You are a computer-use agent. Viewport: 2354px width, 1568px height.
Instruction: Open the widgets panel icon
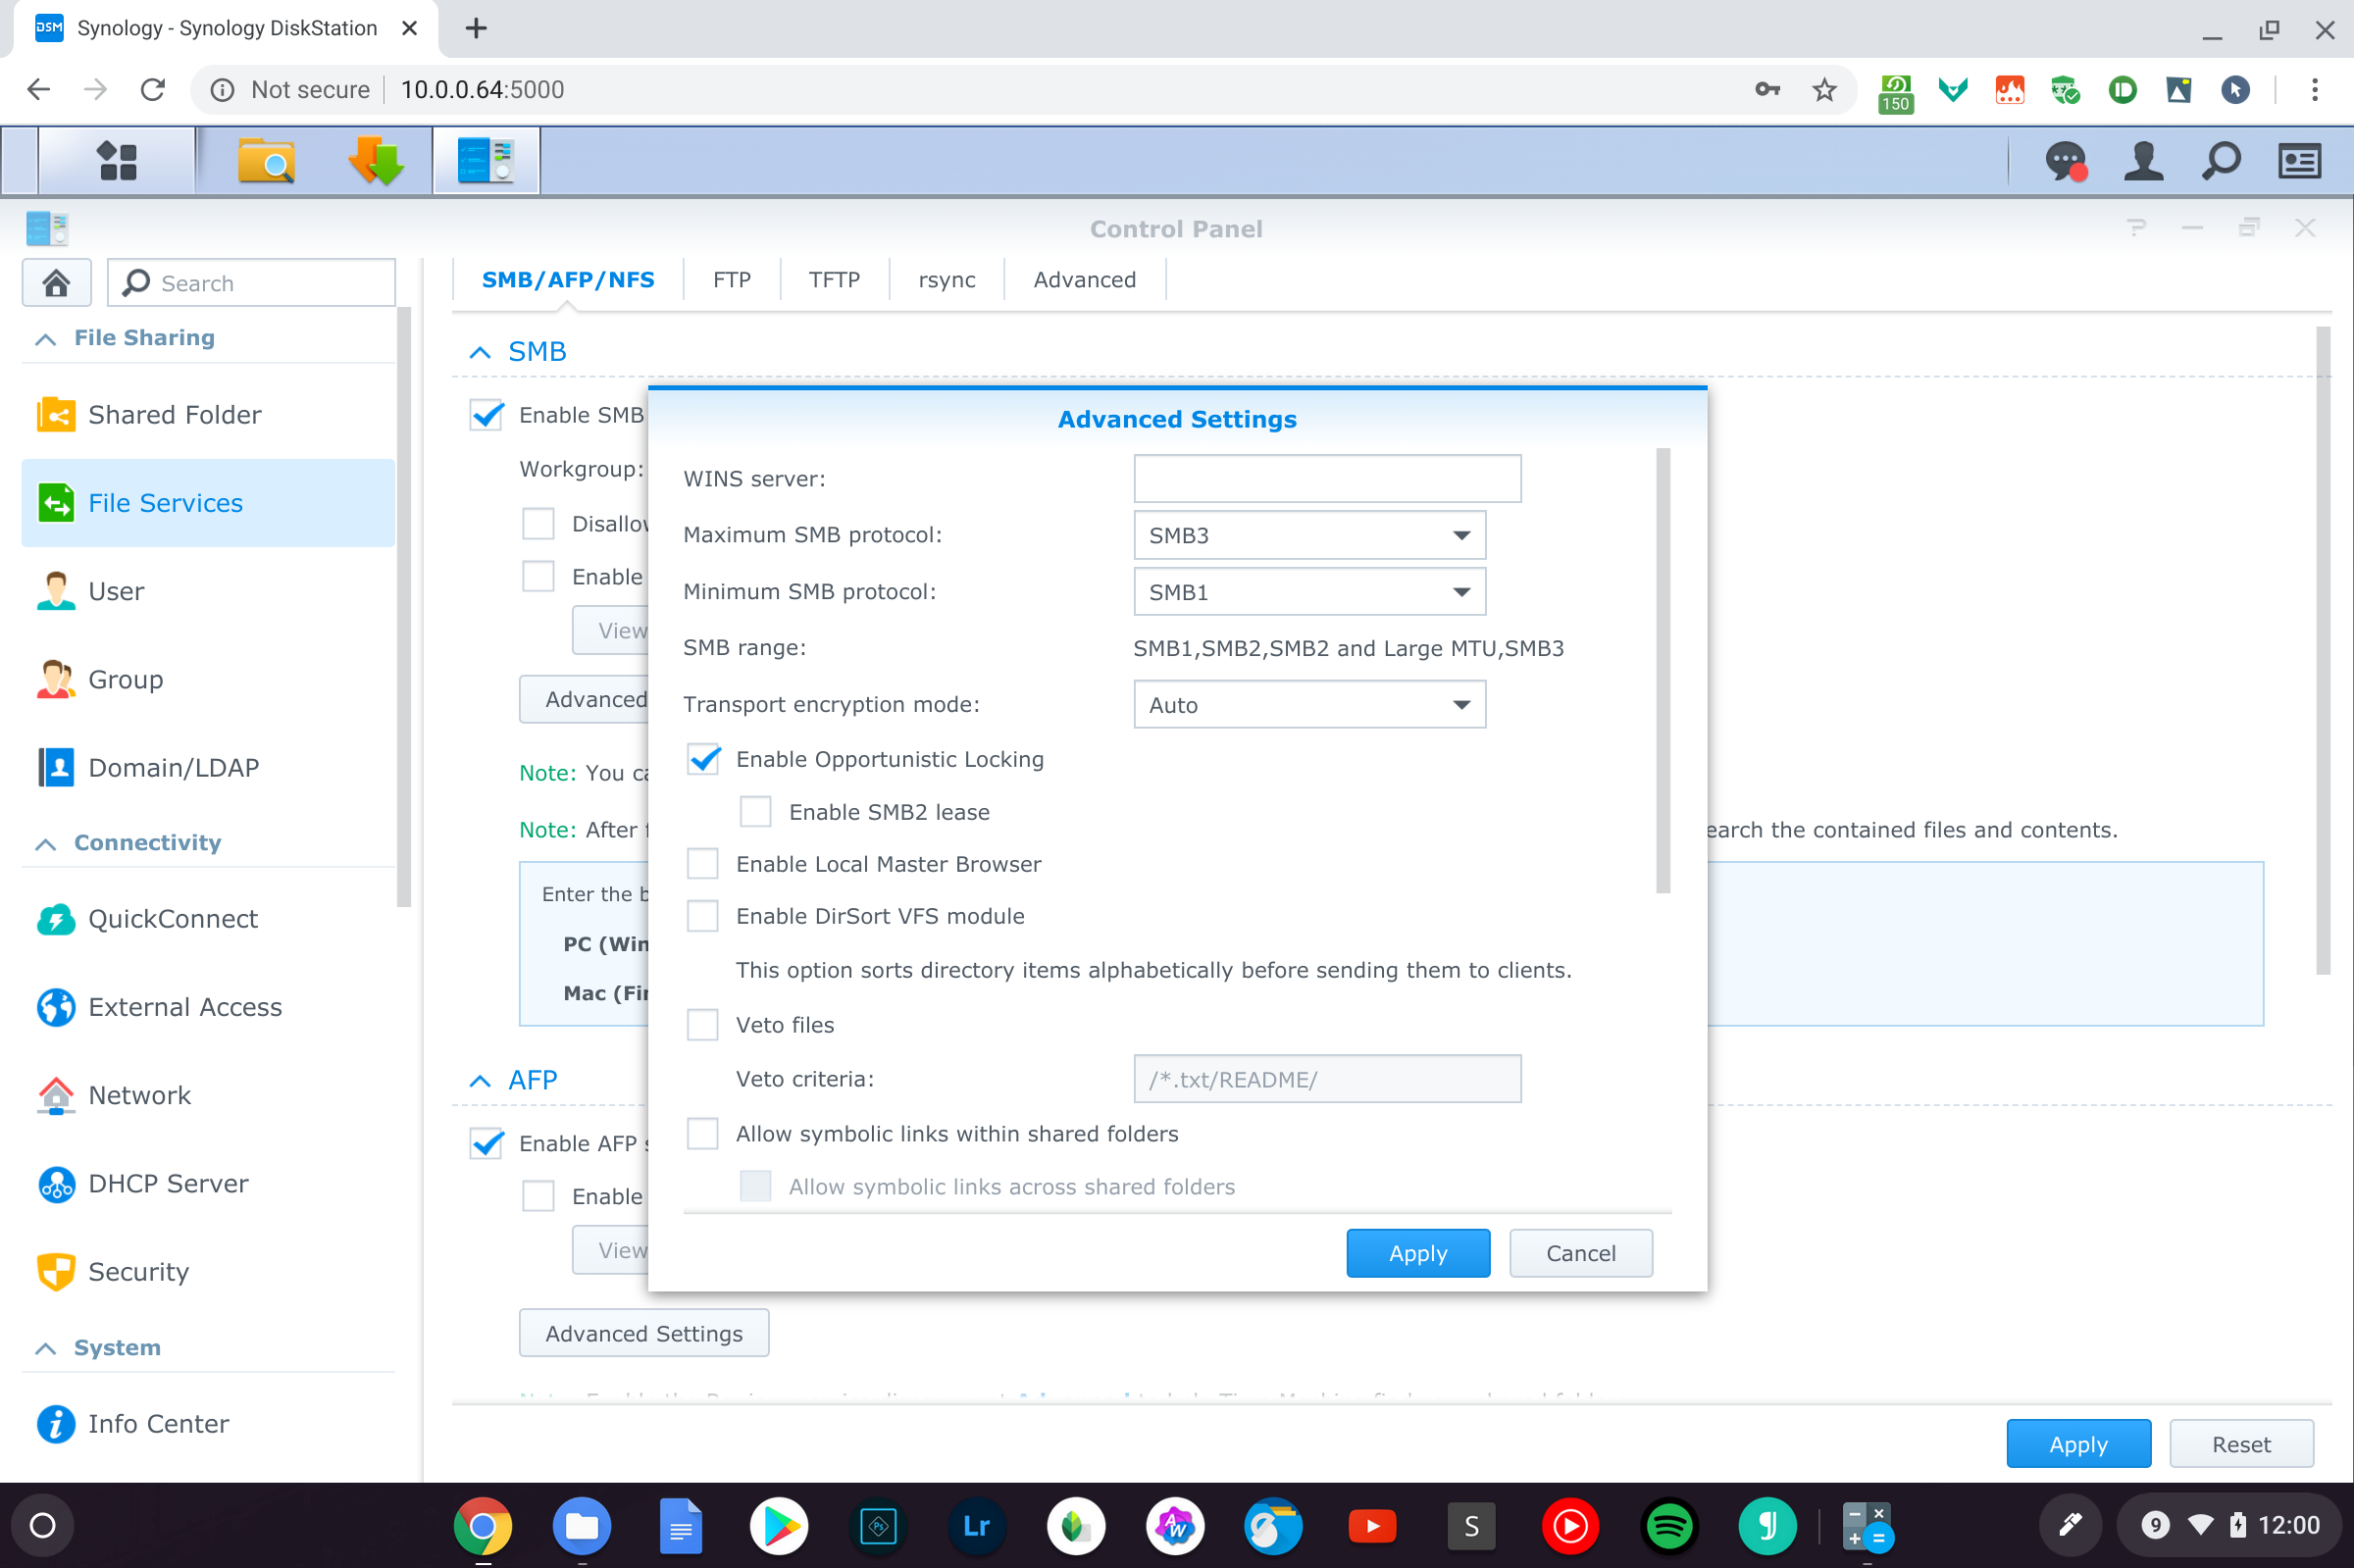(2299, 161)
